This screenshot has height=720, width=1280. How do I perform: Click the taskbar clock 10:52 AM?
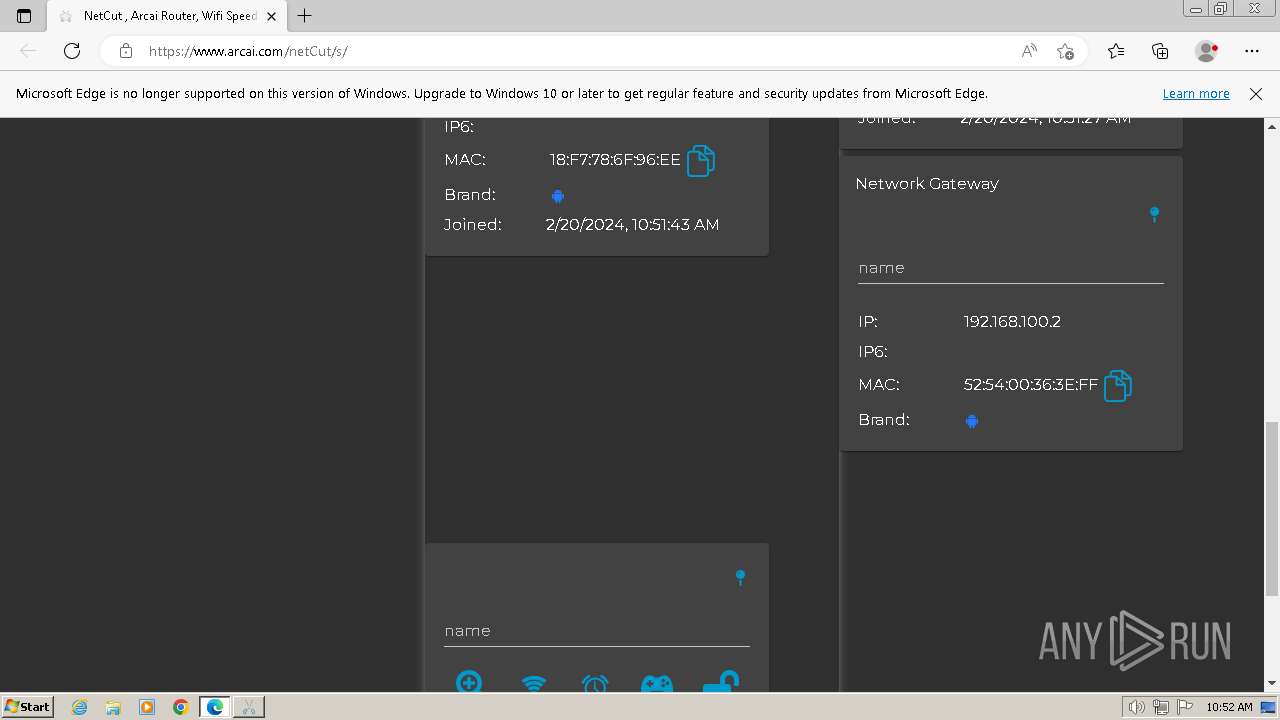click(1229, 707)
